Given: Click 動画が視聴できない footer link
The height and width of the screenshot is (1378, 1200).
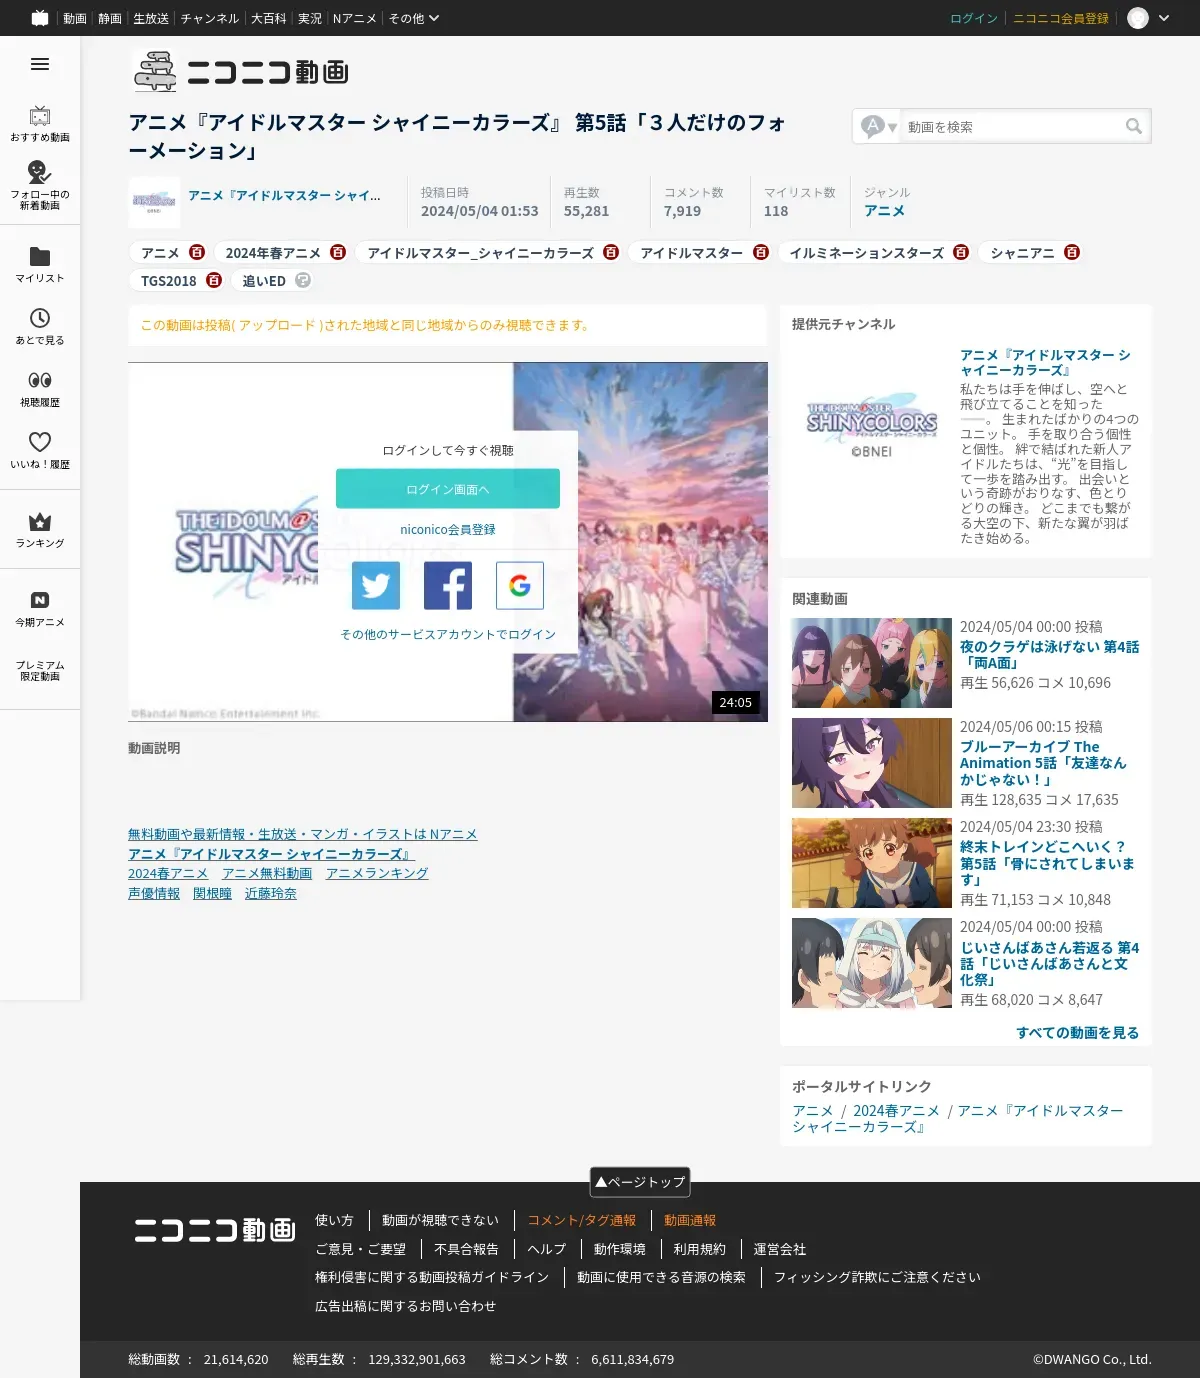Looking at the screenshot, I should pos(440,1220).
